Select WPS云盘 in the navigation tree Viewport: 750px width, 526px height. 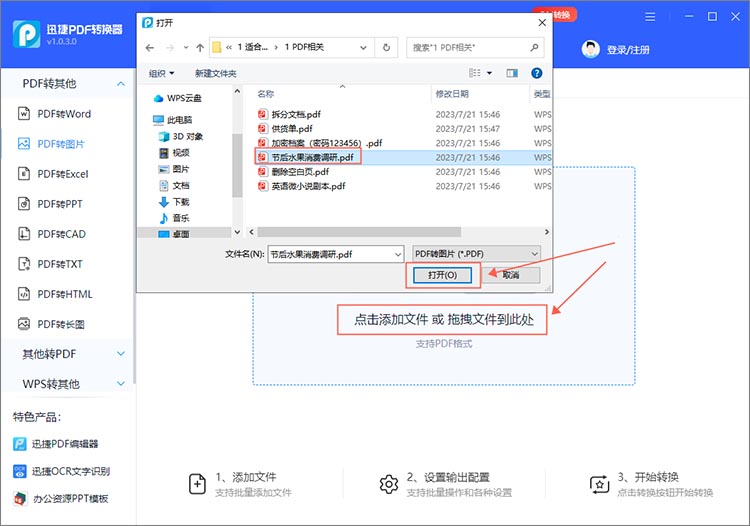tap(177, 98)
